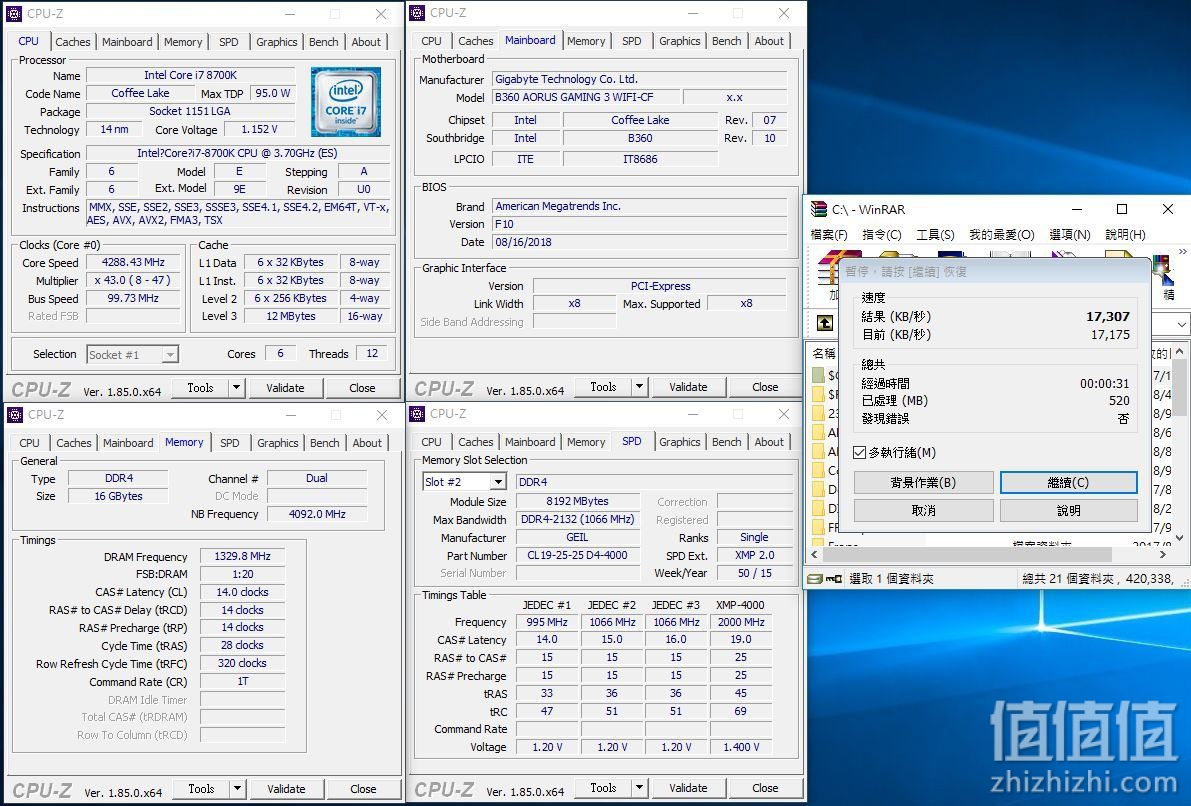Click Part Number CL19-25-25 D4-4000
The width and height of the screenshot is (1191, 806).
point(577,555)
